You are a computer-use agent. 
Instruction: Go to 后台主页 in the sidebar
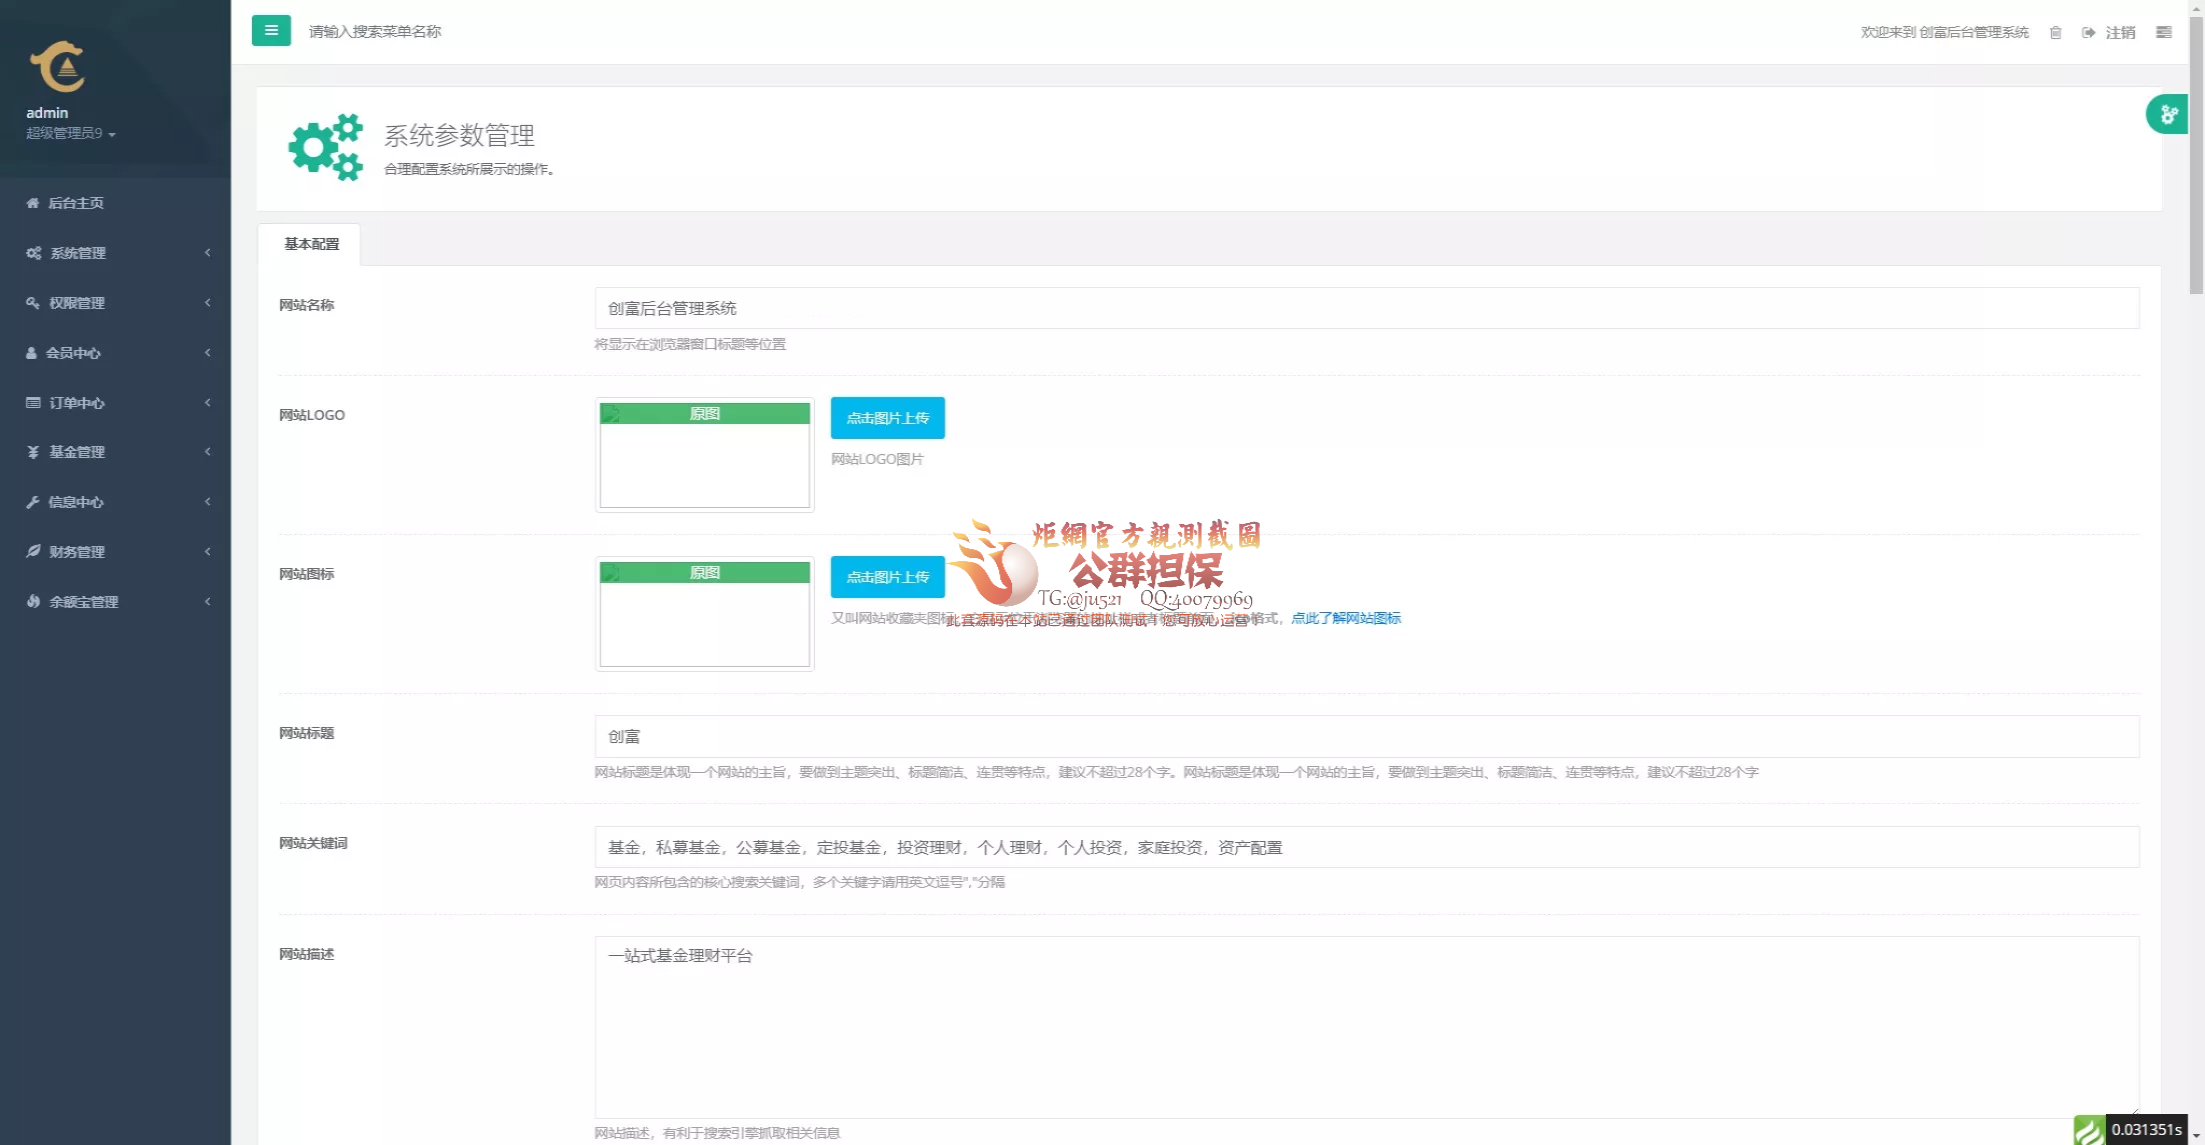coord(75,203)
